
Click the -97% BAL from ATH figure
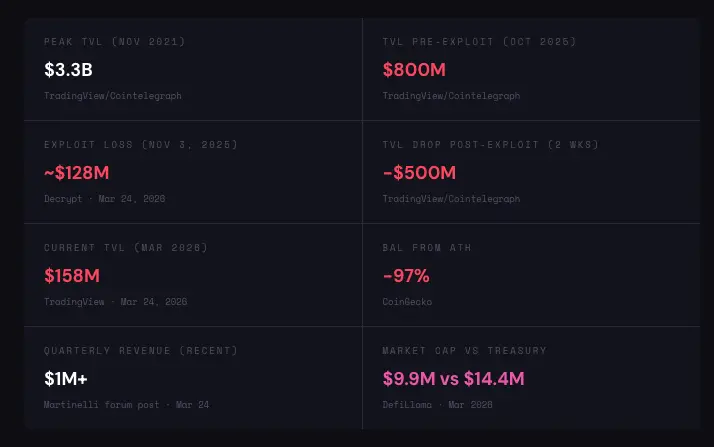click(x=406, y=275)
